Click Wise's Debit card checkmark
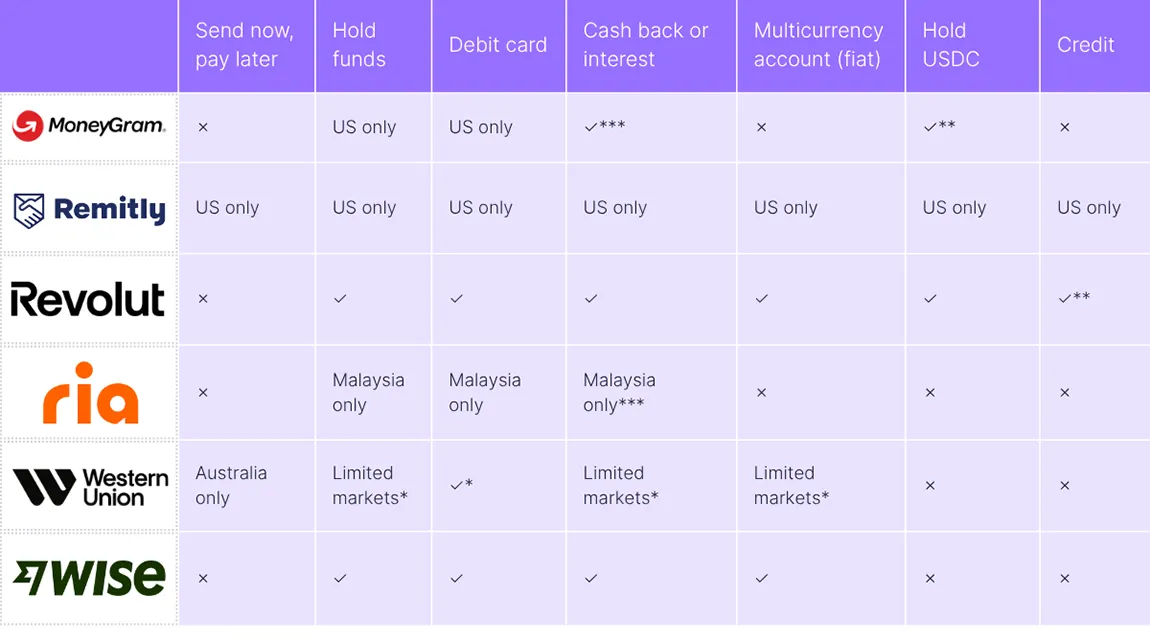 (x=457, y=578)
